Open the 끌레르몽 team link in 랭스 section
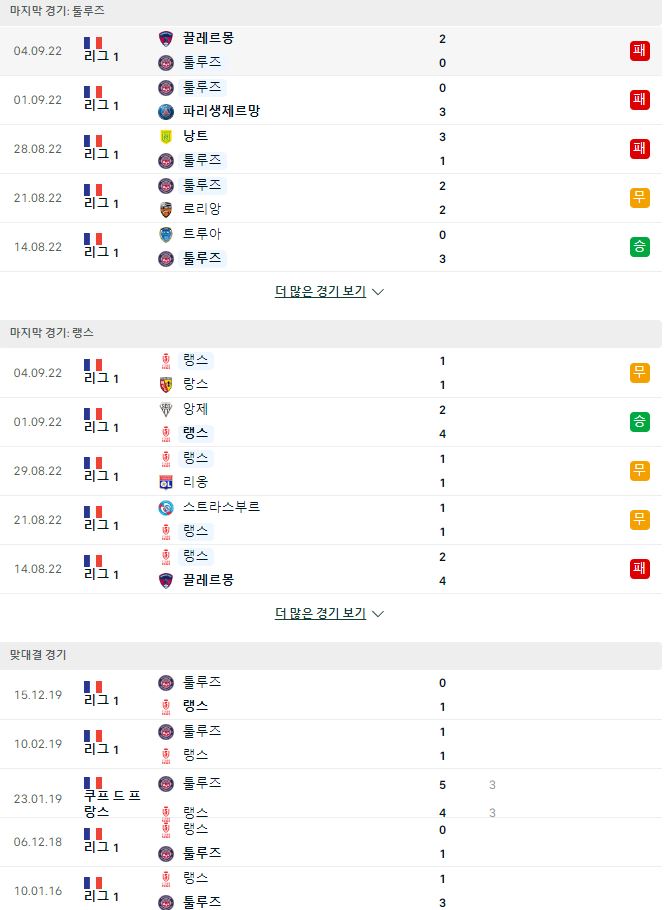Screen dimensions: 664x910 pyautogui.click(x=208, y=580)
